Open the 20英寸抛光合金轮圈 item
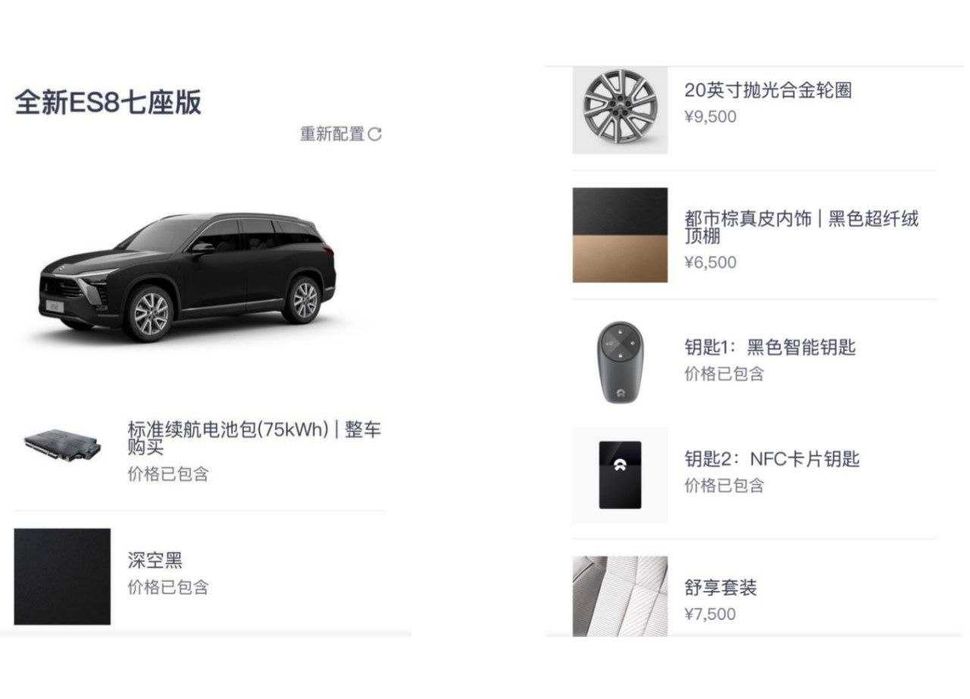The image size is (970, 699). point(768,90)
